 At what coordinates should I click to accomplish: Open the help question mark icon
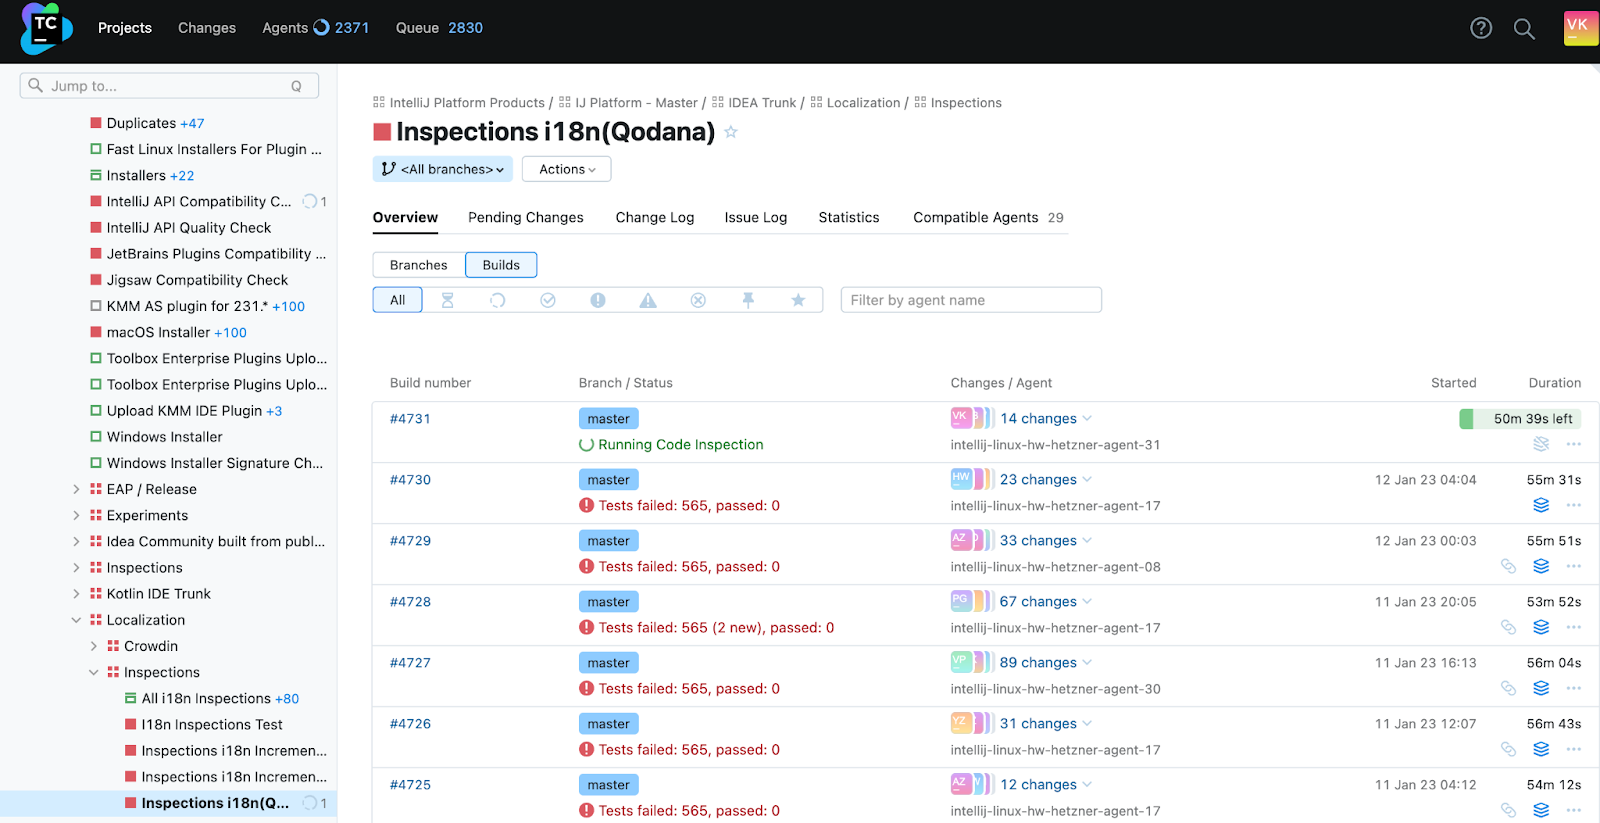[x=1481, y=28]
